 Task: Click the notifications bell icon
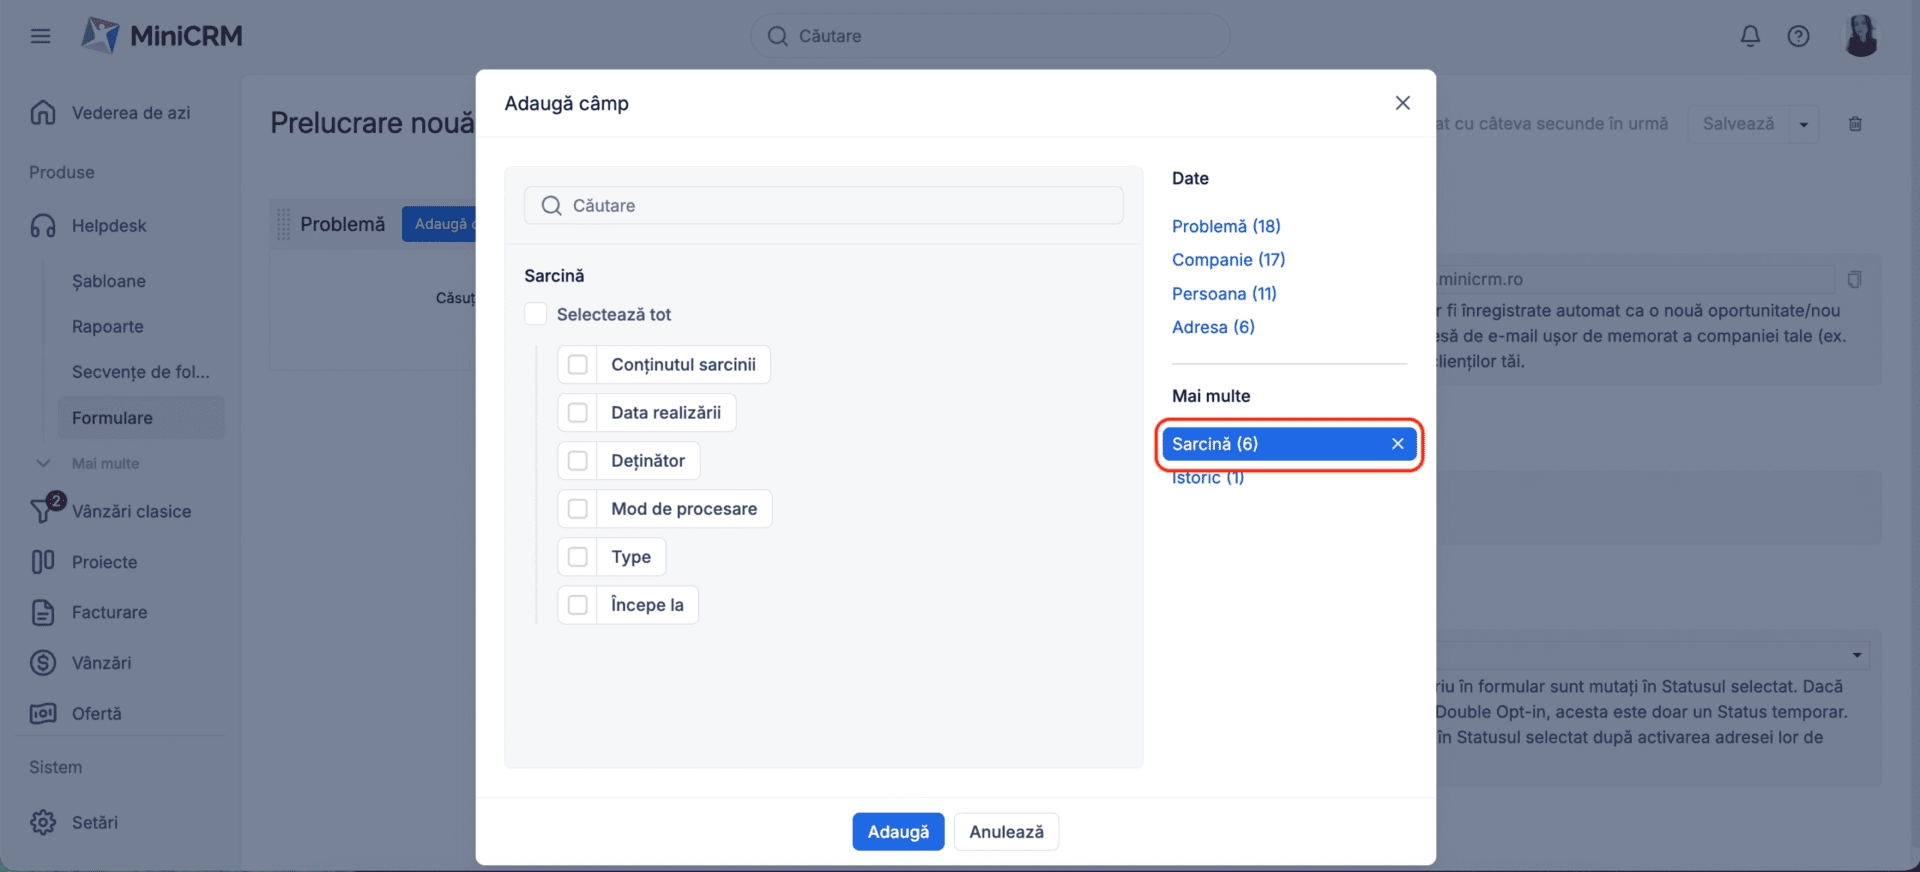click(x=1750, y=36)
